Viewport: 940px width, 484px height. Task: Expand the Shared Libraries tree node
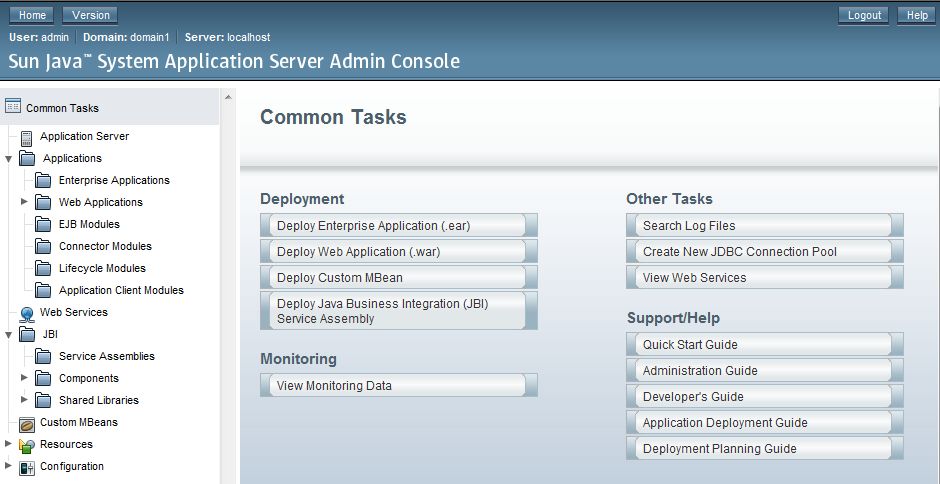(x=24, y=400)
